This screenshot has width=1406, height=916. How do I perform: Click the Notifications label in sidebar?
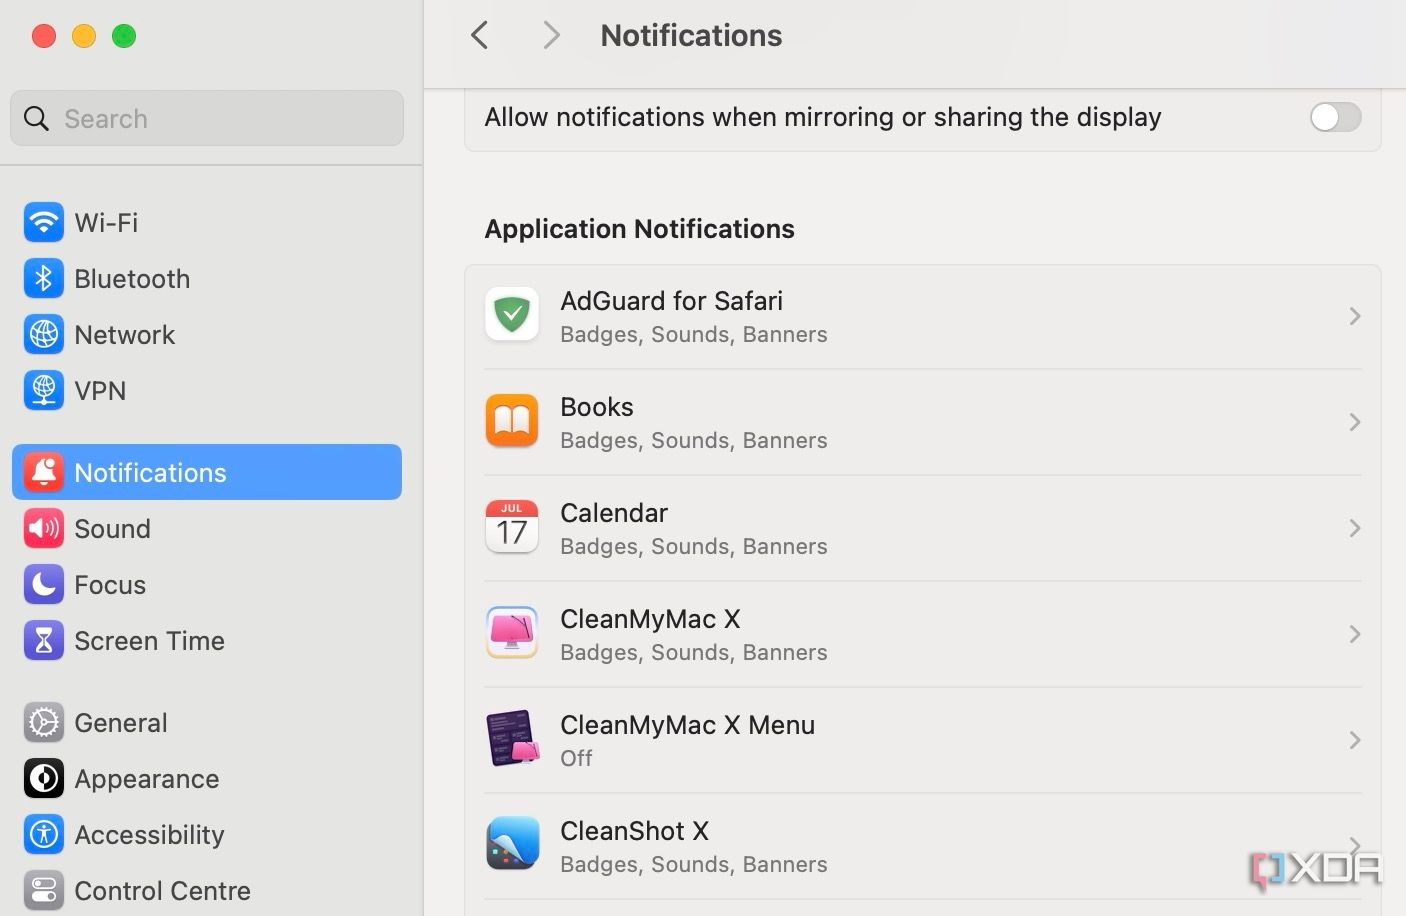tap(150, 472)
